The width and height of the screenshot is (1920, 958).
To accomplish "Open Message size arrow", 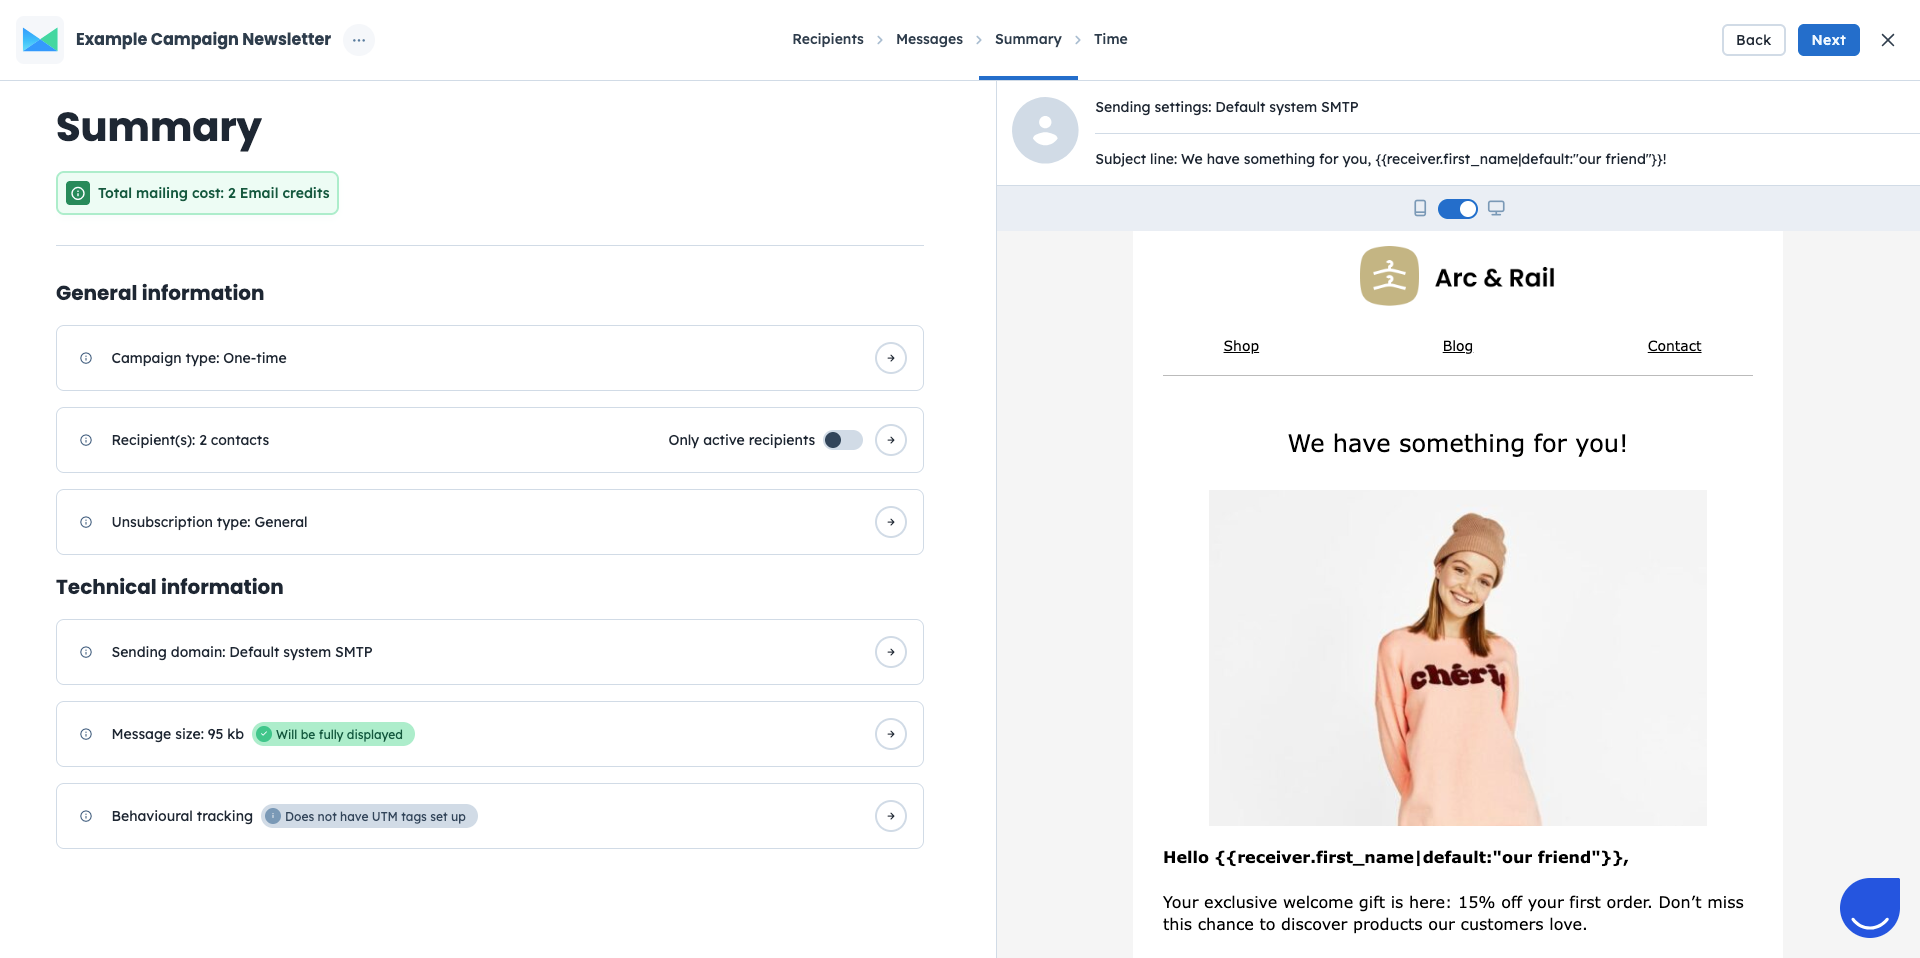I will click(891, 734).
